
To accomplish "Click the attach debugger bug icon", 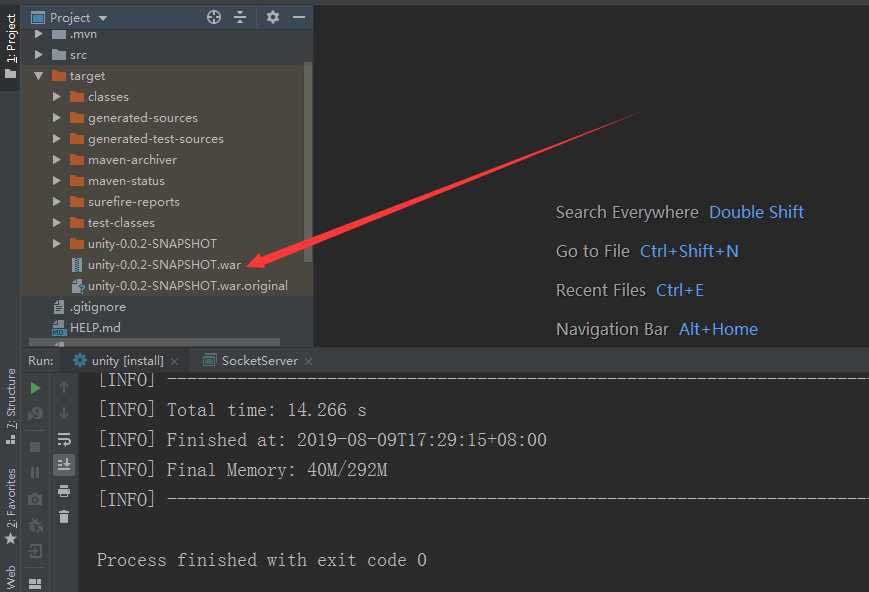I will (35, 525).
